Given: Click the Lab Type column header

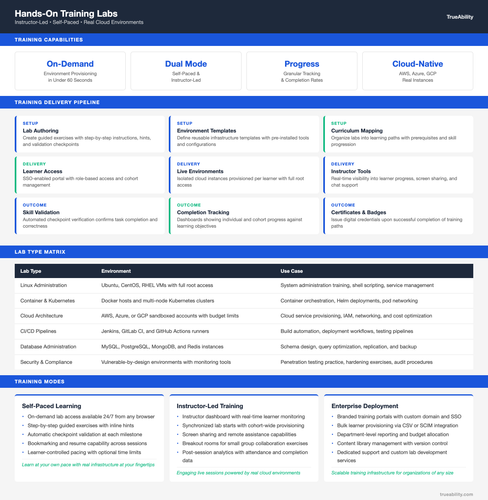Looking at the screenshot, I should (x=31, y=271).
